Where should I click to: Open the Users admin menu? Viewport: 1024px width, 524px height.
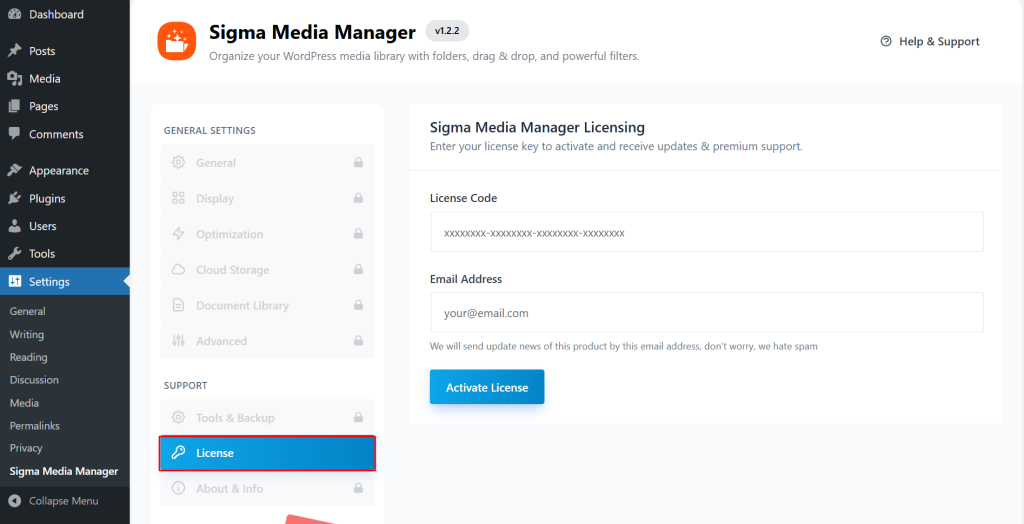coord(65,226)
